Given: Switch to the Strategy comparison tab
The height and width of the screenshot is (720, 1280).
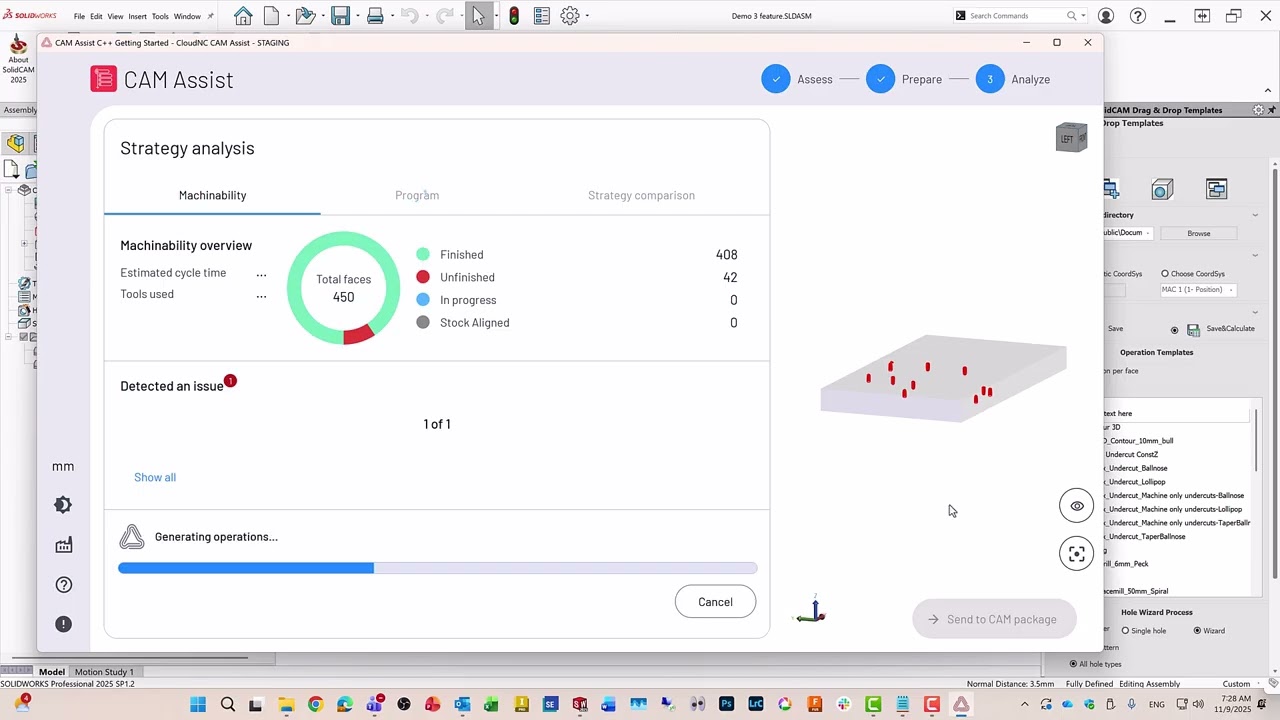Looking at the screenshot, I should click(x=641, y=195).
